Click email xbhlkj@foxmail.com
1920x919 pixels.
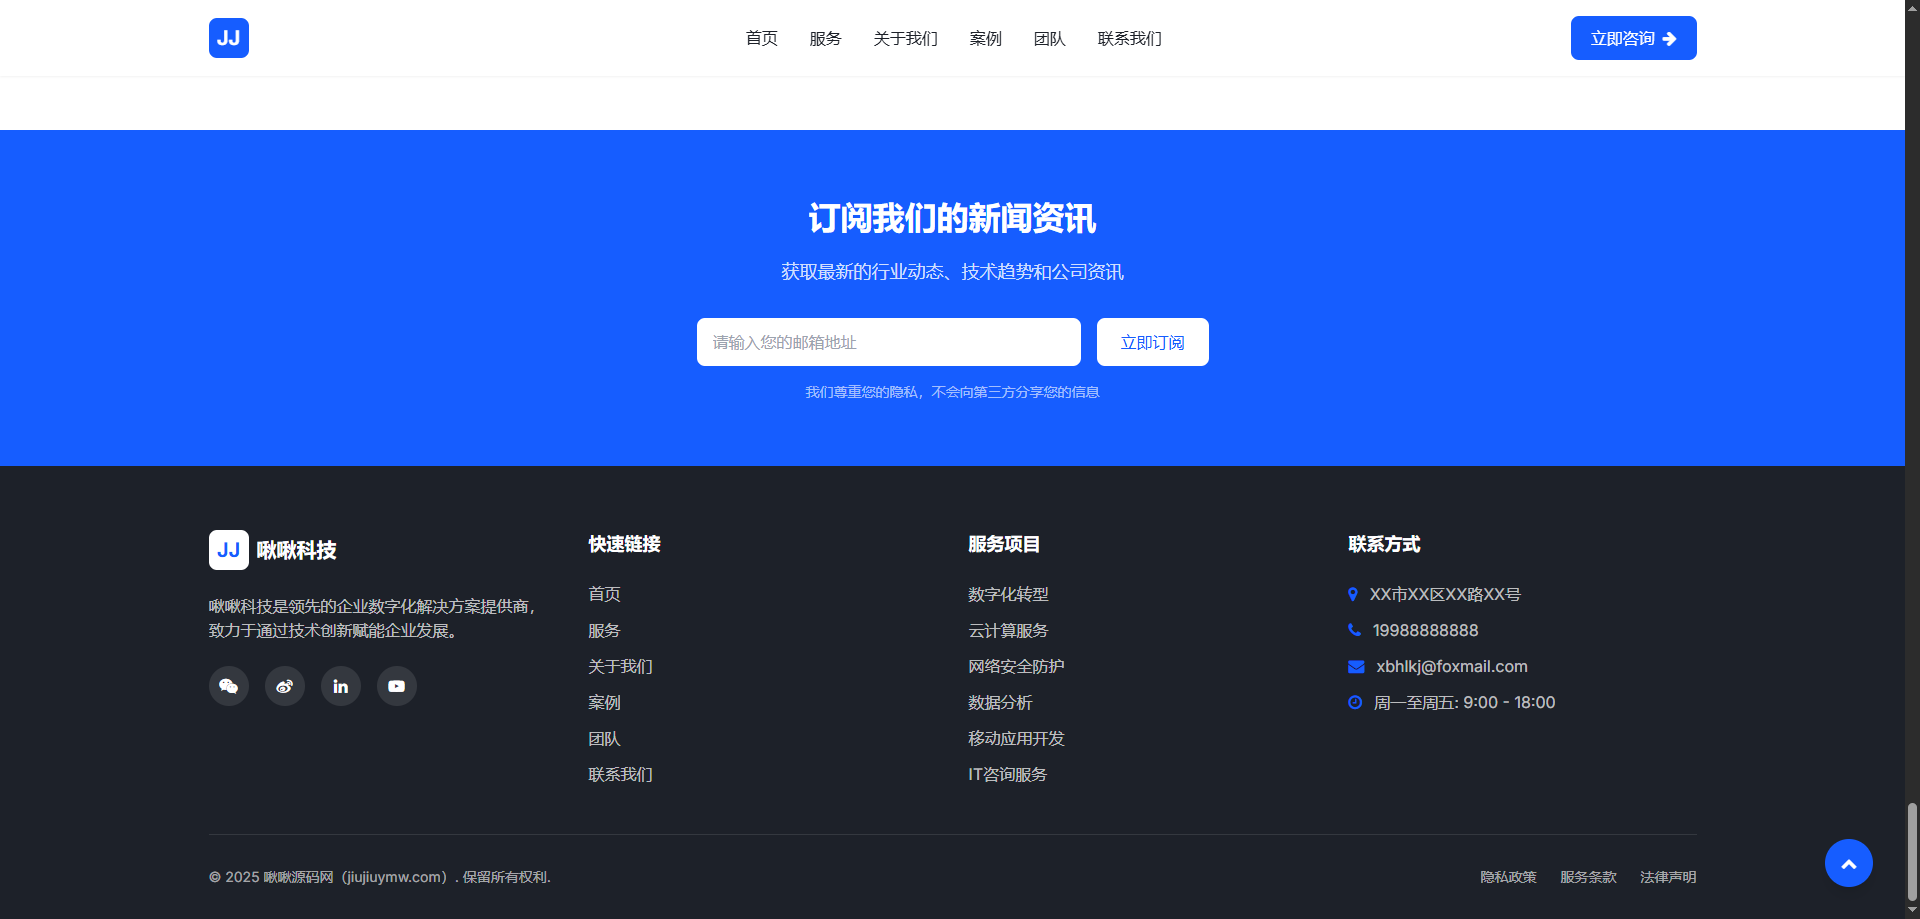pos(1452,666)
